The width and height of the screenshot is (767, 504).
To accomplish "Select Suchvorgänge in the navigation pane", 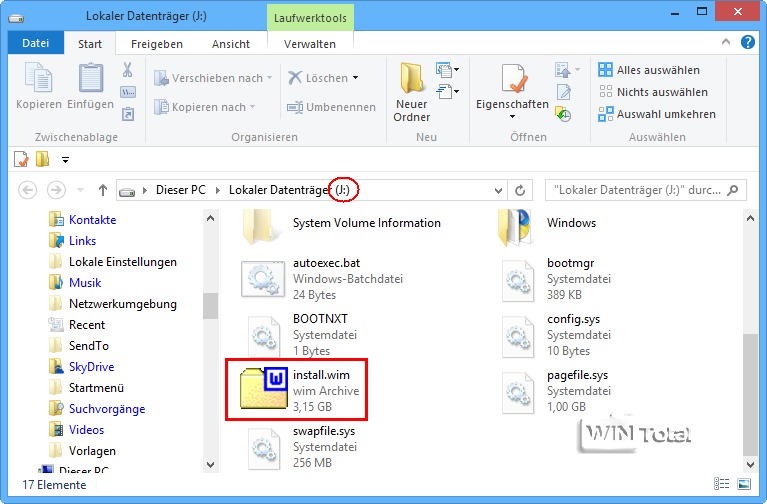I will [97, 409].
